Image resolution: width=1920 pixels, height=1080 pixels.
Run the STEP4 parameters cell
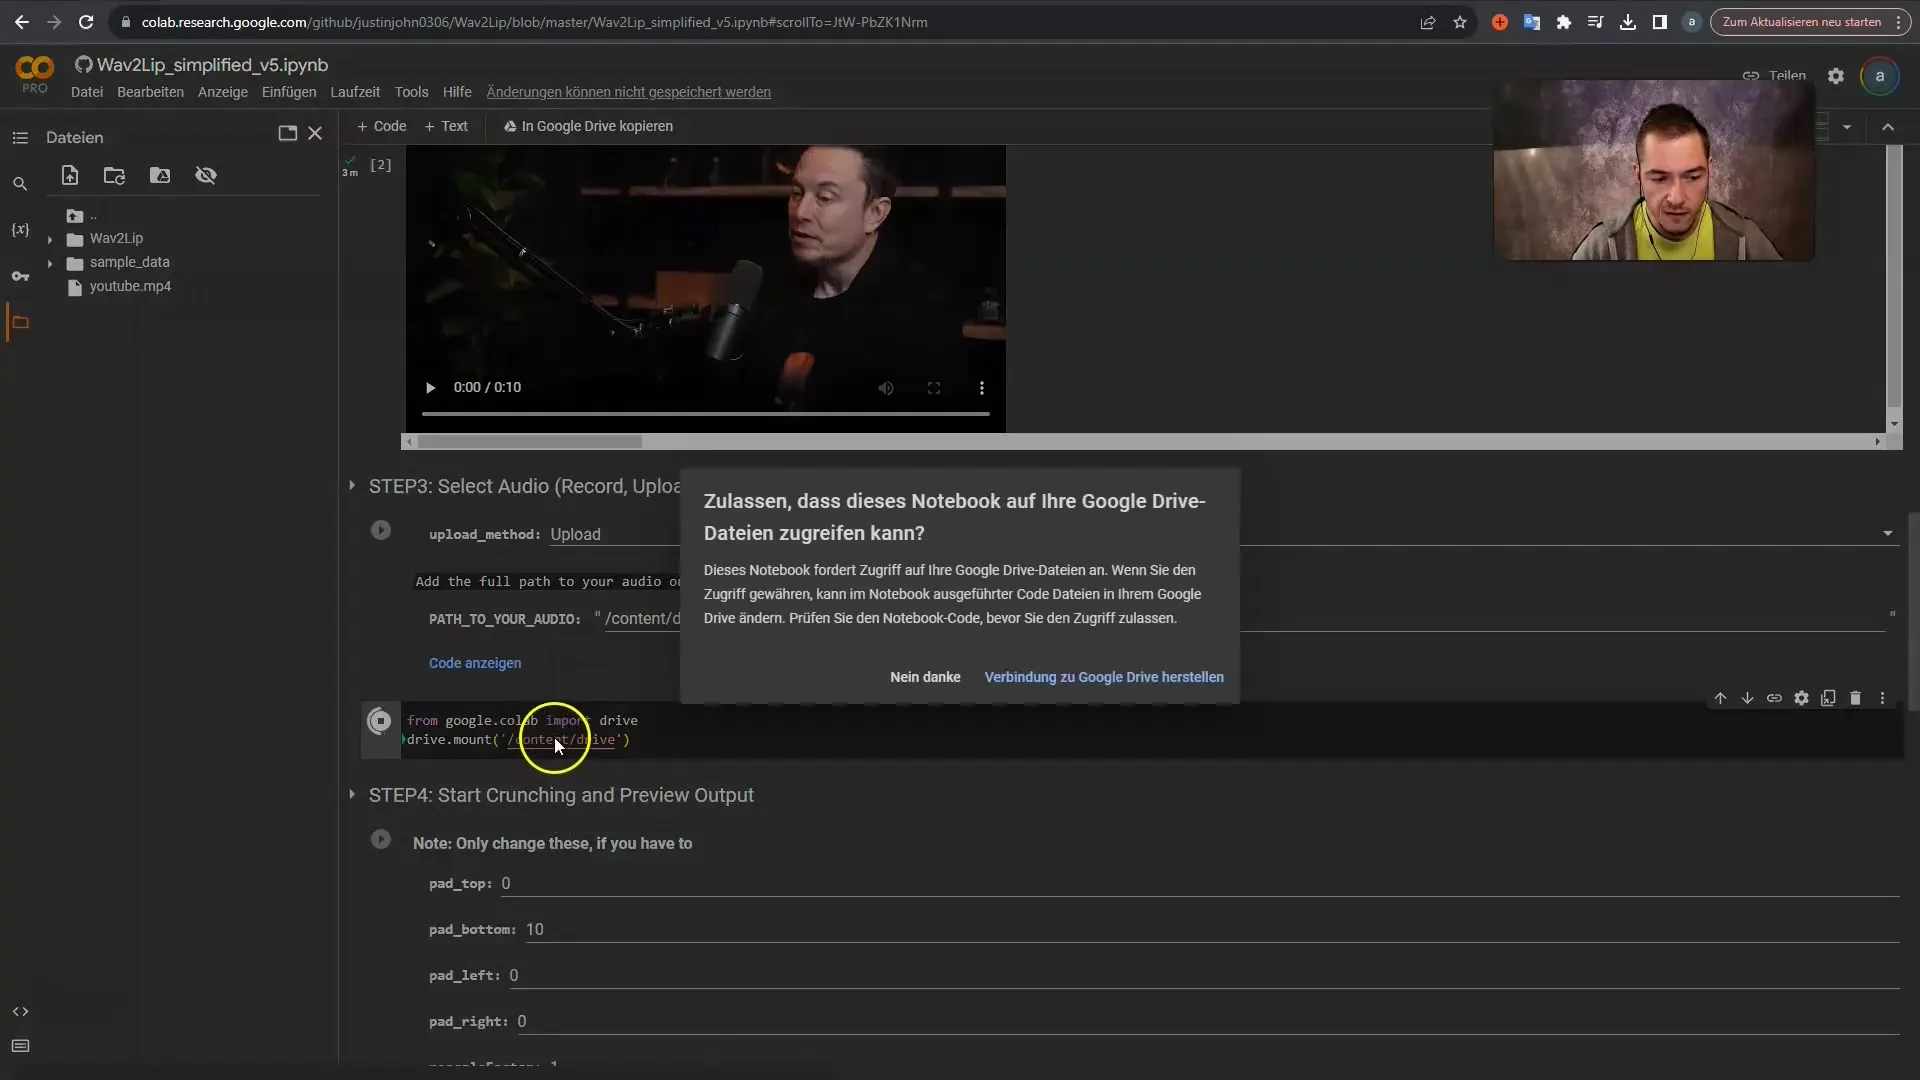click(x=381, y=839)
